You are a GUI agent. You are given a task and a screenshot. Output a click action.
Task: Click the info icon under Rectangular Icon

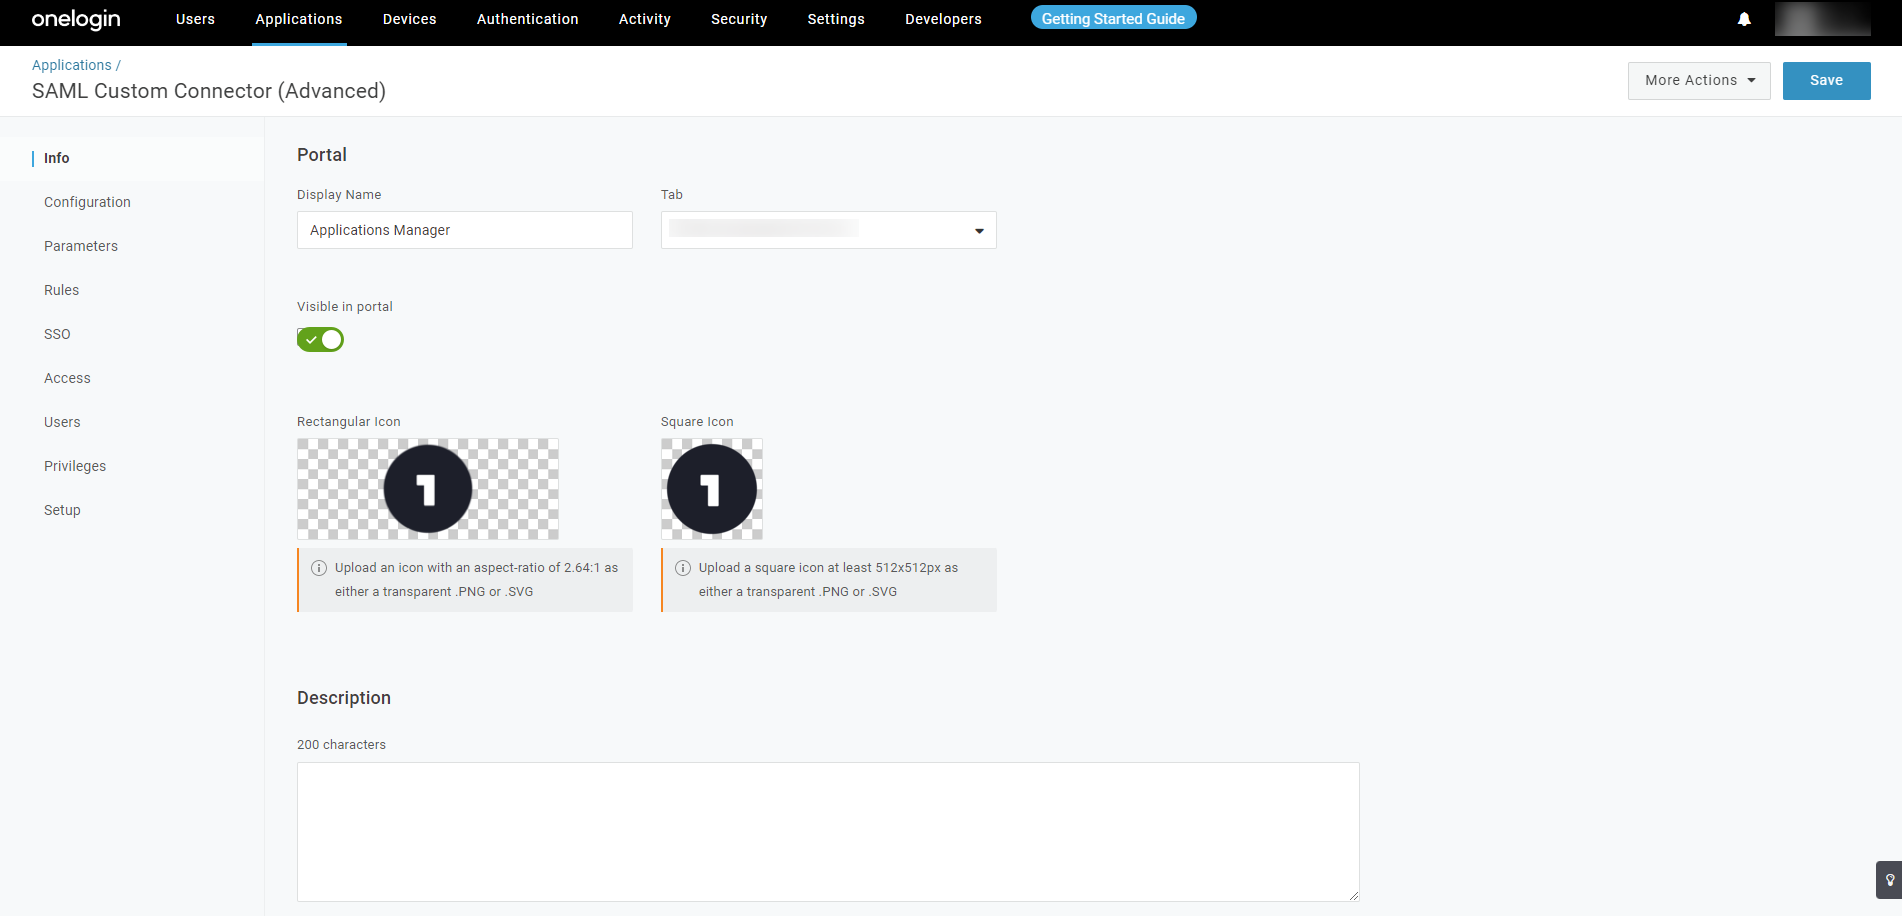pos(319,568)
